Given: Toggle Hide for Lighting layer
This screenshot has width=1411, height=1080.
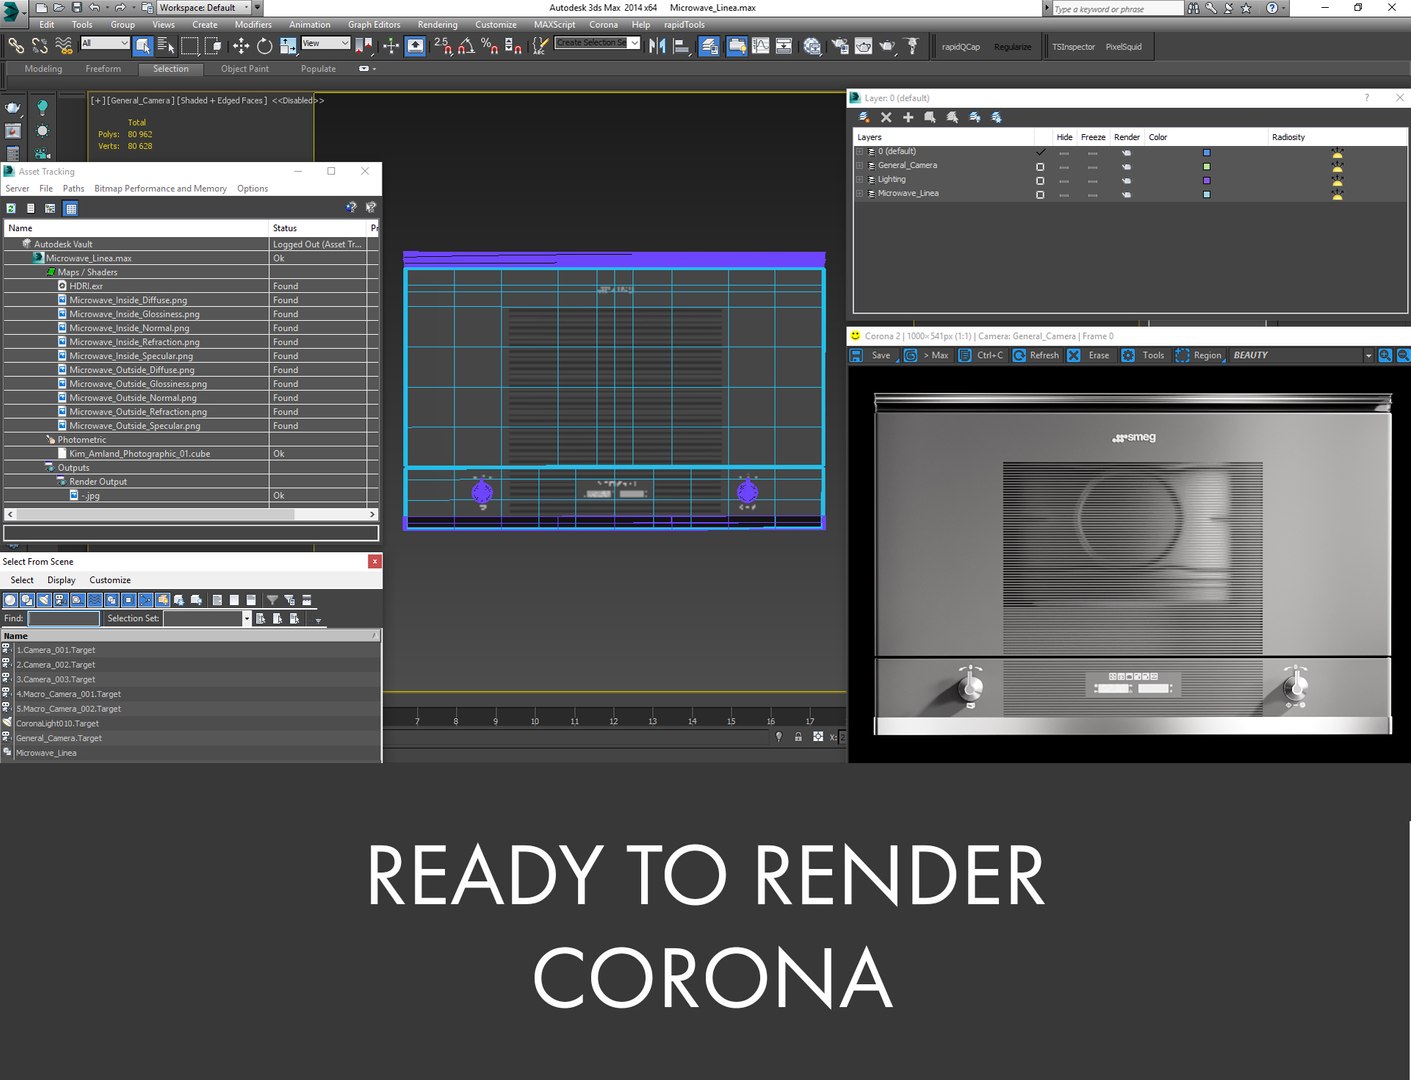Looking at the screenshot, I should coord(1064,180).
